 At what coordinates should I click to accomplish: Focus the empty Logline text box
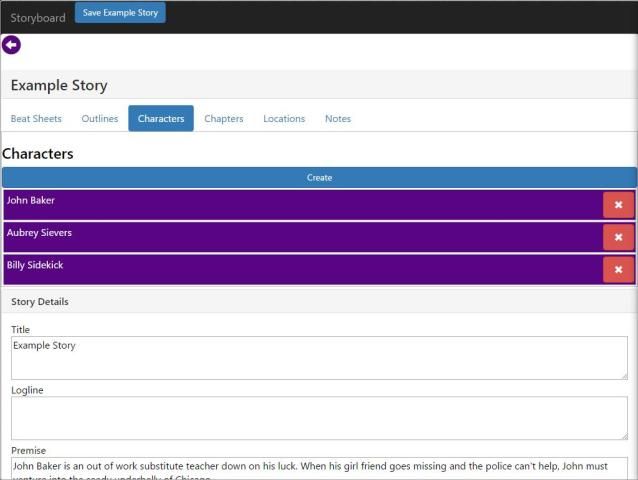tap(319, 418)
